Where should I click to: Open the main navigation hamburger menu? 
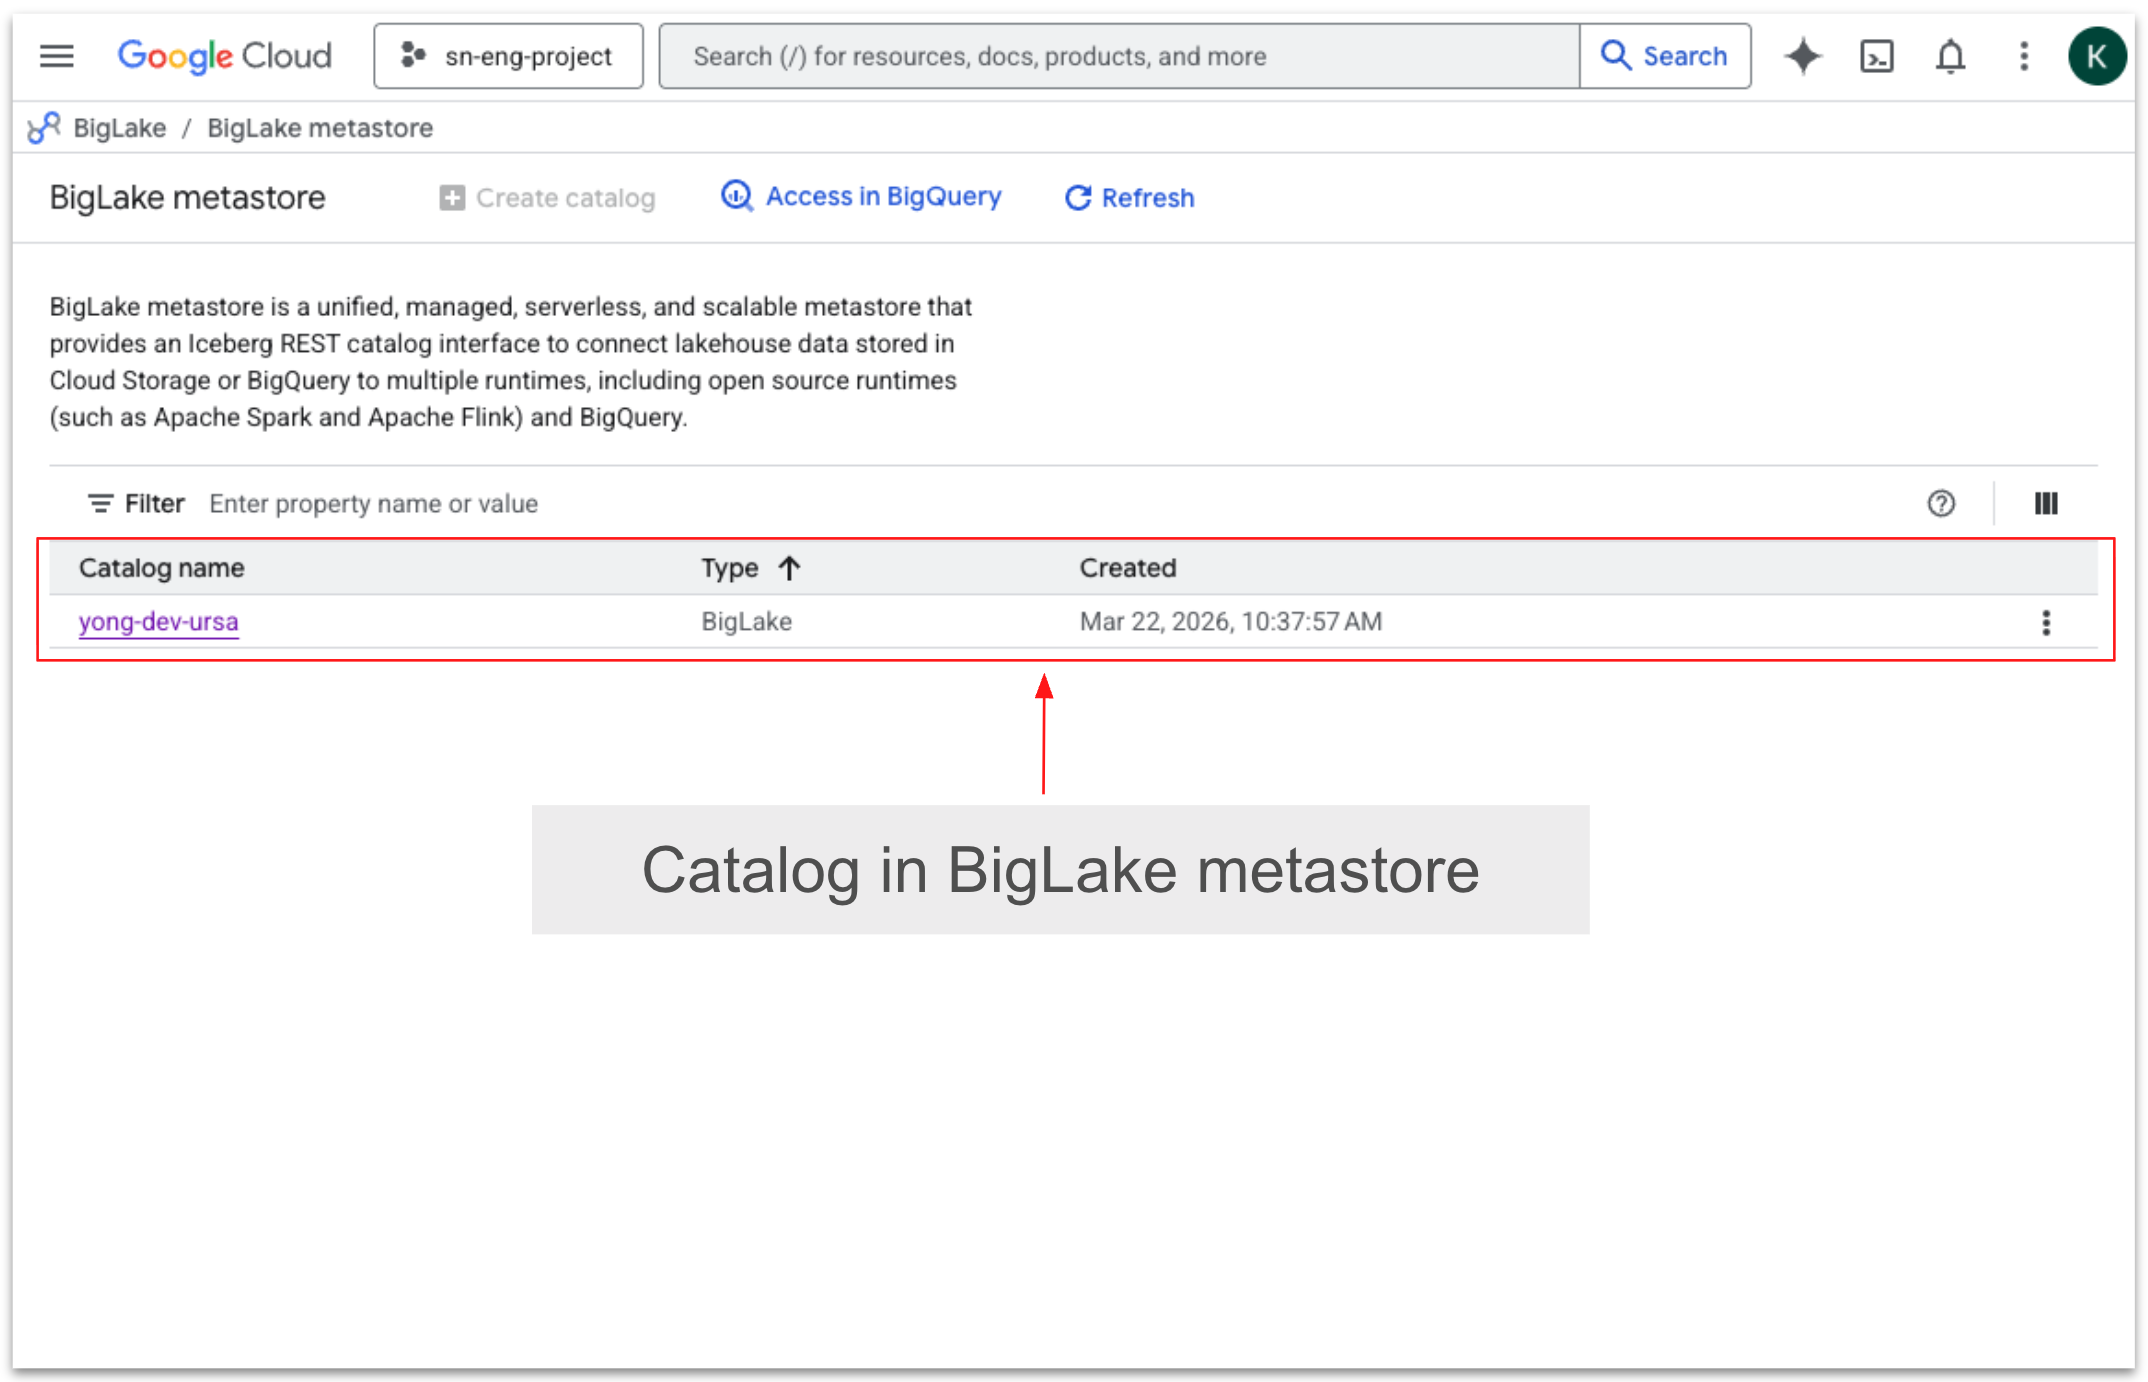tap(56, 56)
